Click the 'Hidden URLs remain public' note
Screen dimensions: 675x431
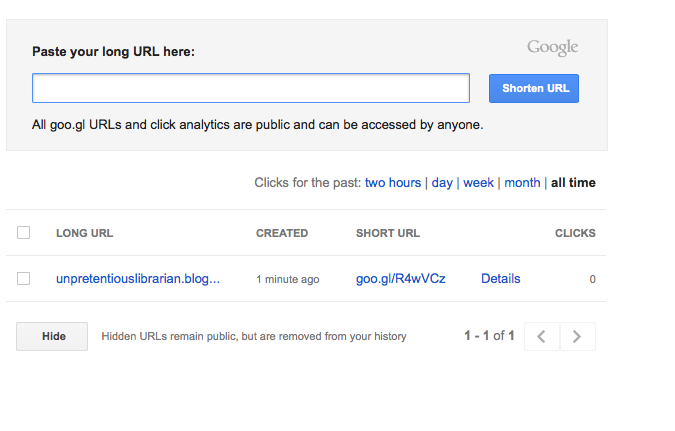254,336
